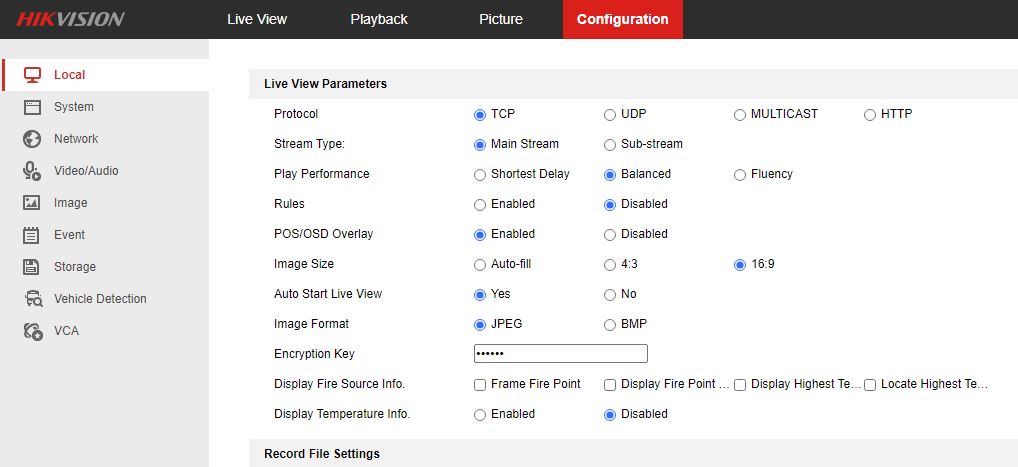Select UDP protocol radio button
Screen dimensions: 1018x467
pyautogui.click(x=610, y=114)
